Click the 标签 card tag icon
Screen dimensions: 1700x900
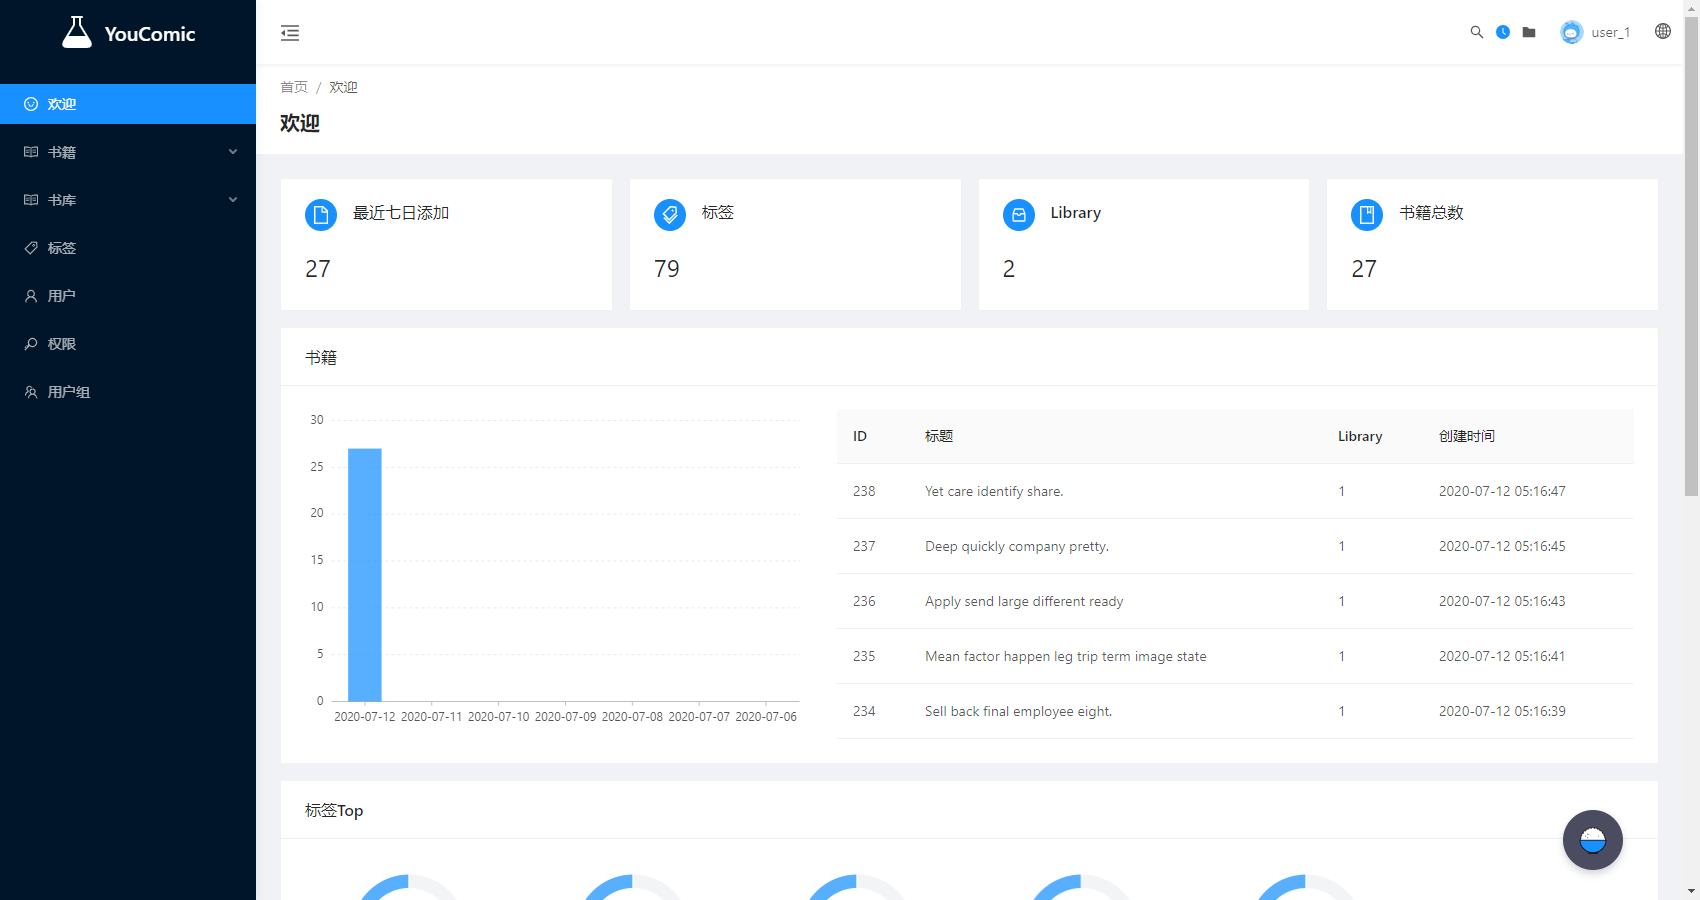click(x=670, y=215)
